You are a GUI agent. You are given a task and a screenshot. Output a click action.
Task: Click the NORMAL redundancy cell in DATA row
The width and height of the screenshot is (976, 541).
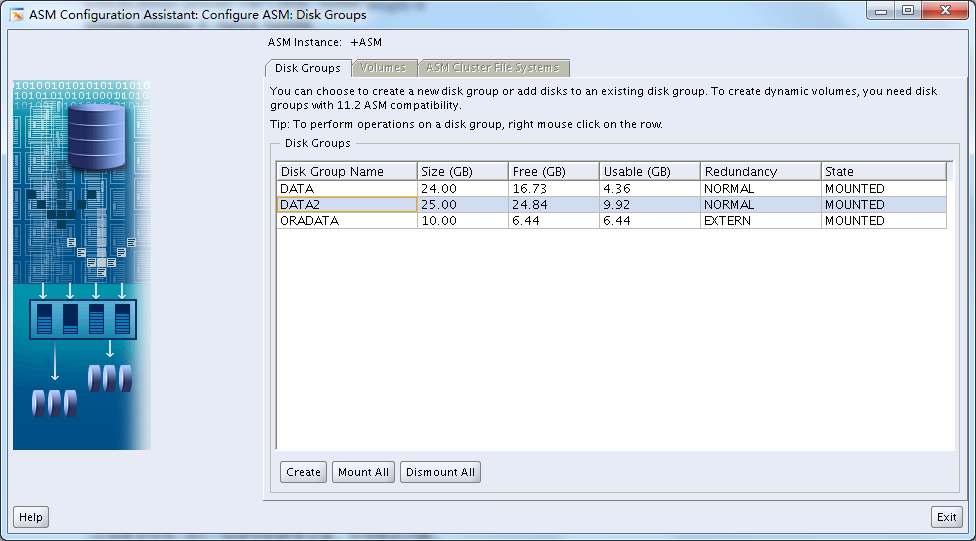point(761,189)
